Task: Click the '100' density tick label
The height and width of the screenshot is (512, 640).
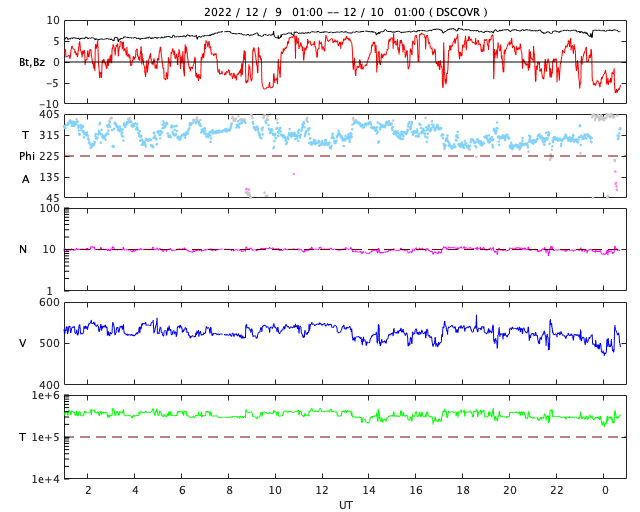Action: pos(49,208)
